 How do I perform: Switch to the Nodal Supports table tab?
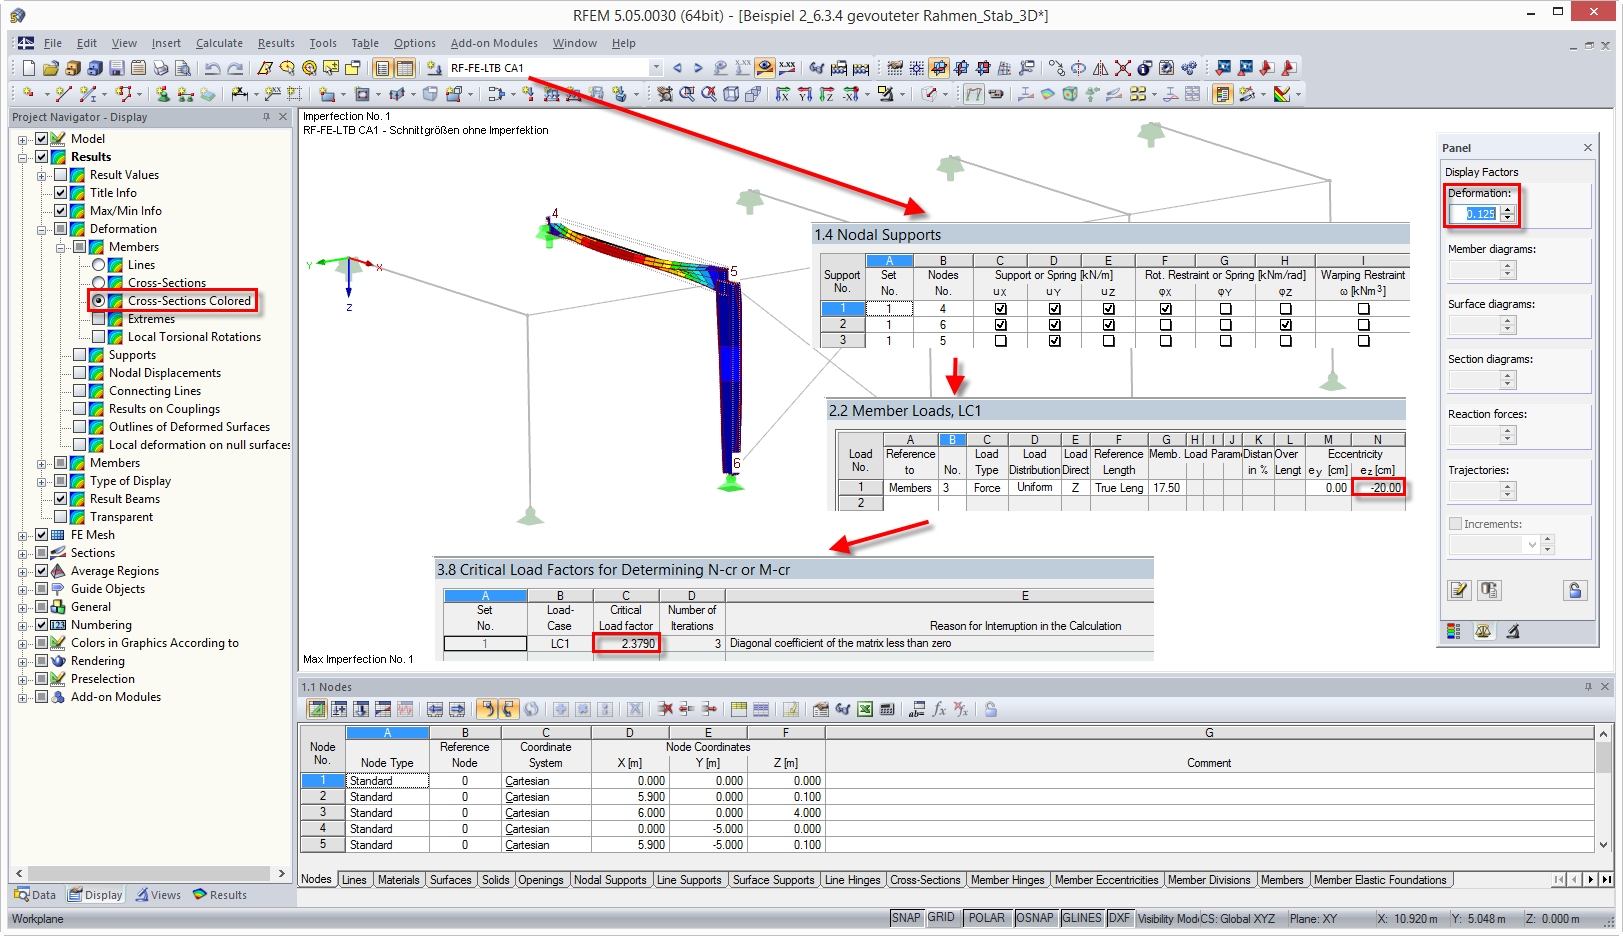click(x=610, y=880)
